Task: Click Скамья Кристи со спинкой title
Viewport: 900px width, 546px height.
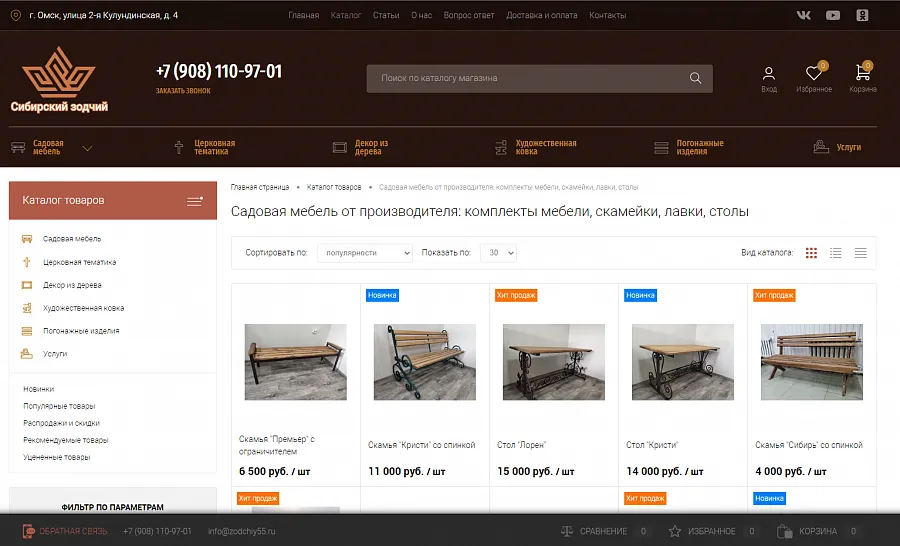Action: point(422,445)
